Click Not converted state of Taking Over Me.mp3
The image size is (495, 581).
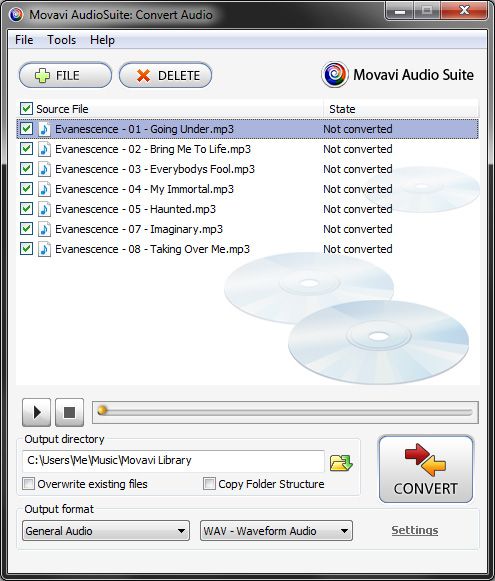(358, 249)
